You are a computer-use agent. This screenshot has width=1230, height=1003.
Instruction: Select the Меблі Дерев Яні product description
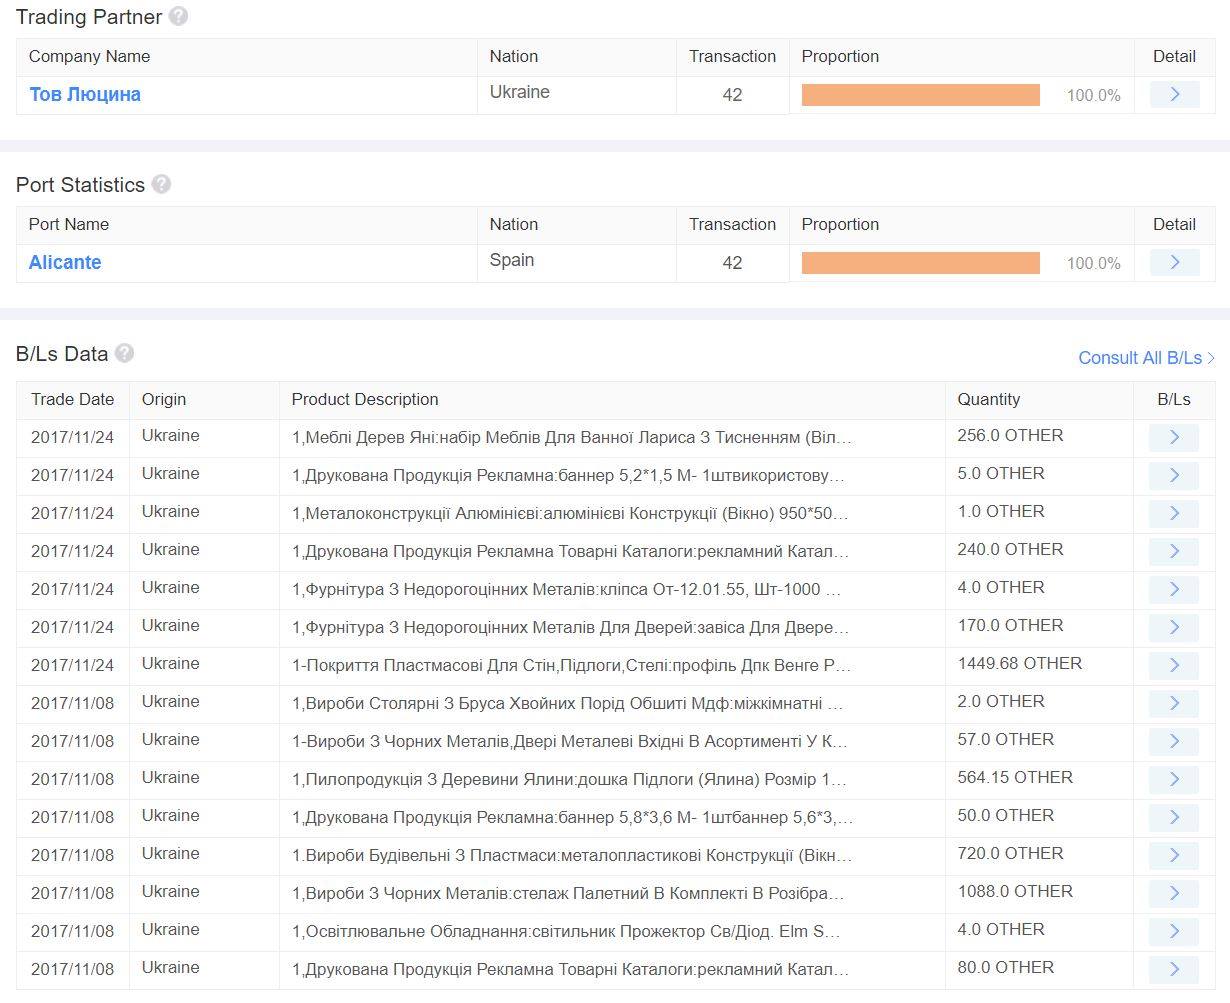(572, 438)
